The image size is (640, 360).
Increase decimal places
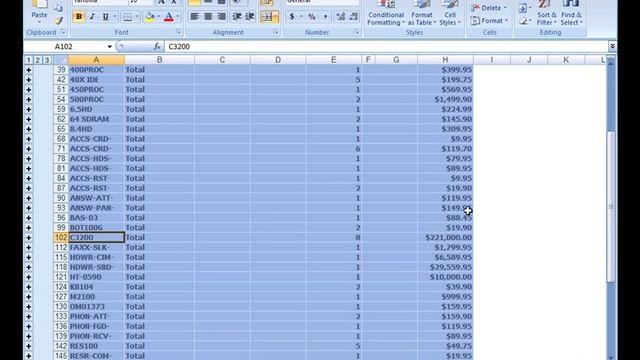pos(341,17)
